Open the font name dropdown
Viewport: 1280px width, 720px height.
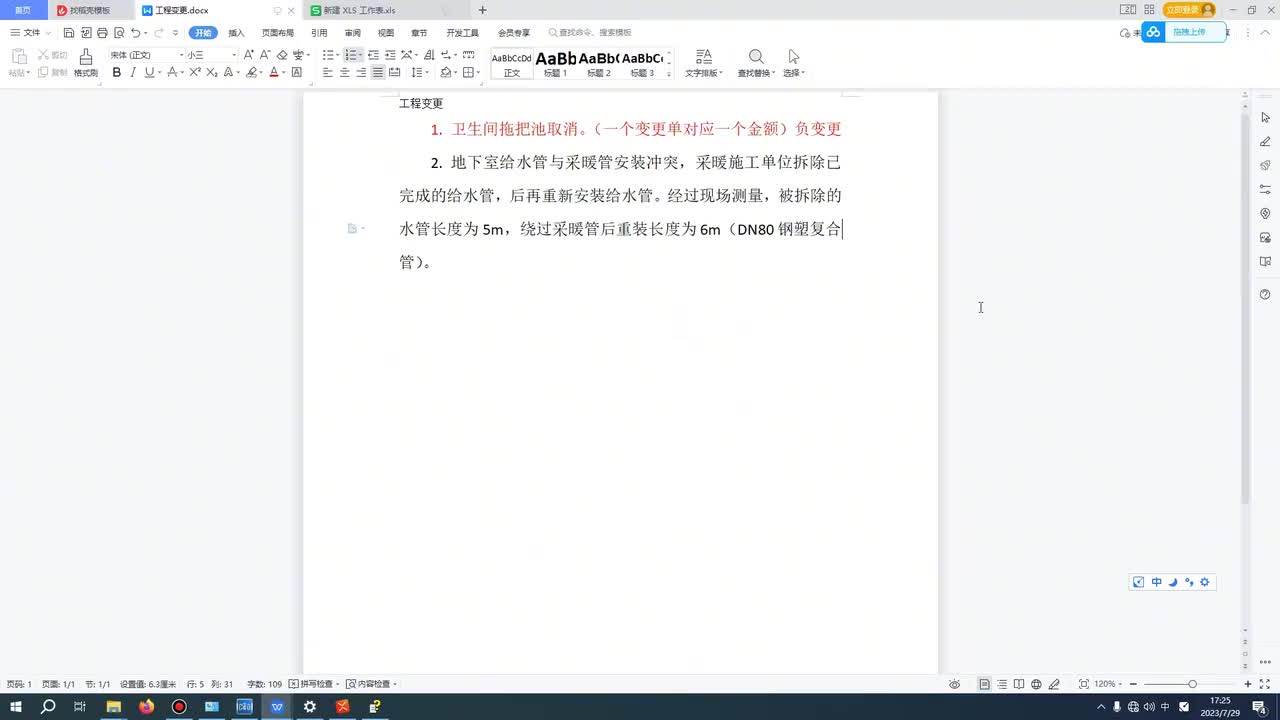click(x=182, y=55)
